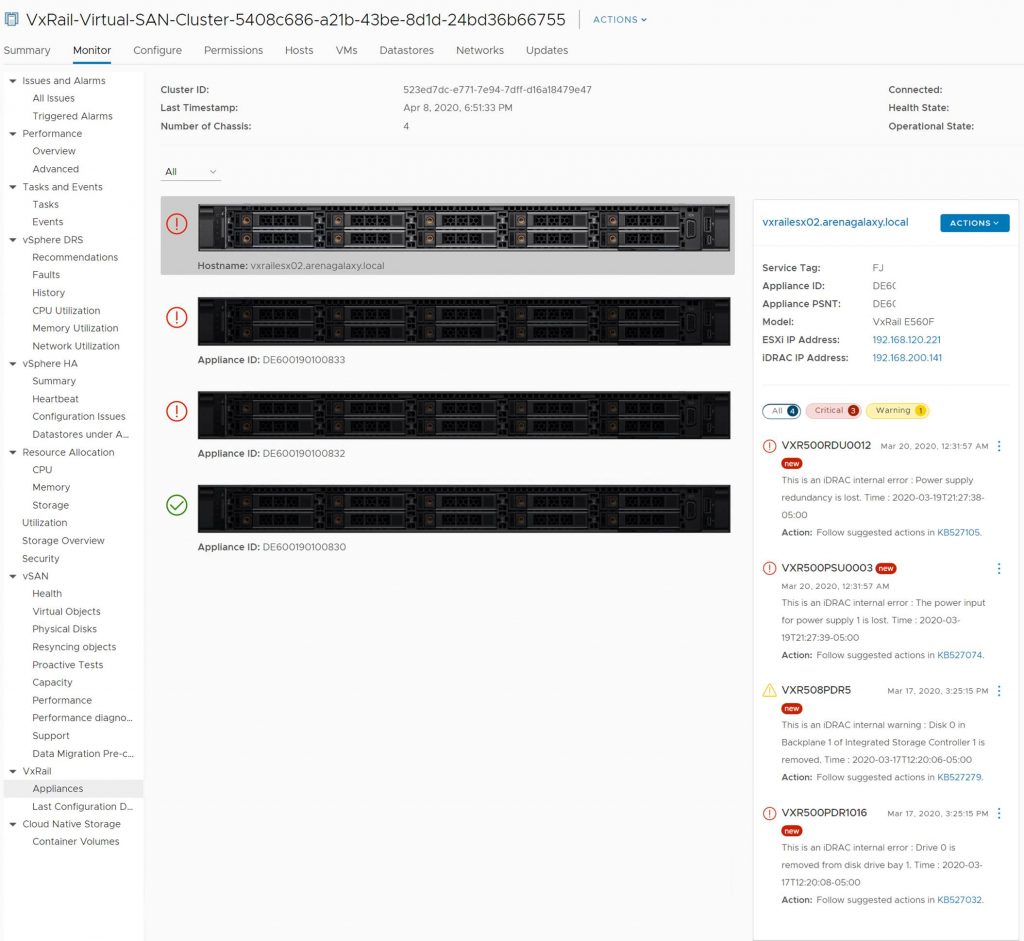This screenshot has height=941, width=1024.
Task: Open All Issues in sidebar
Action: tap(54, 99)
